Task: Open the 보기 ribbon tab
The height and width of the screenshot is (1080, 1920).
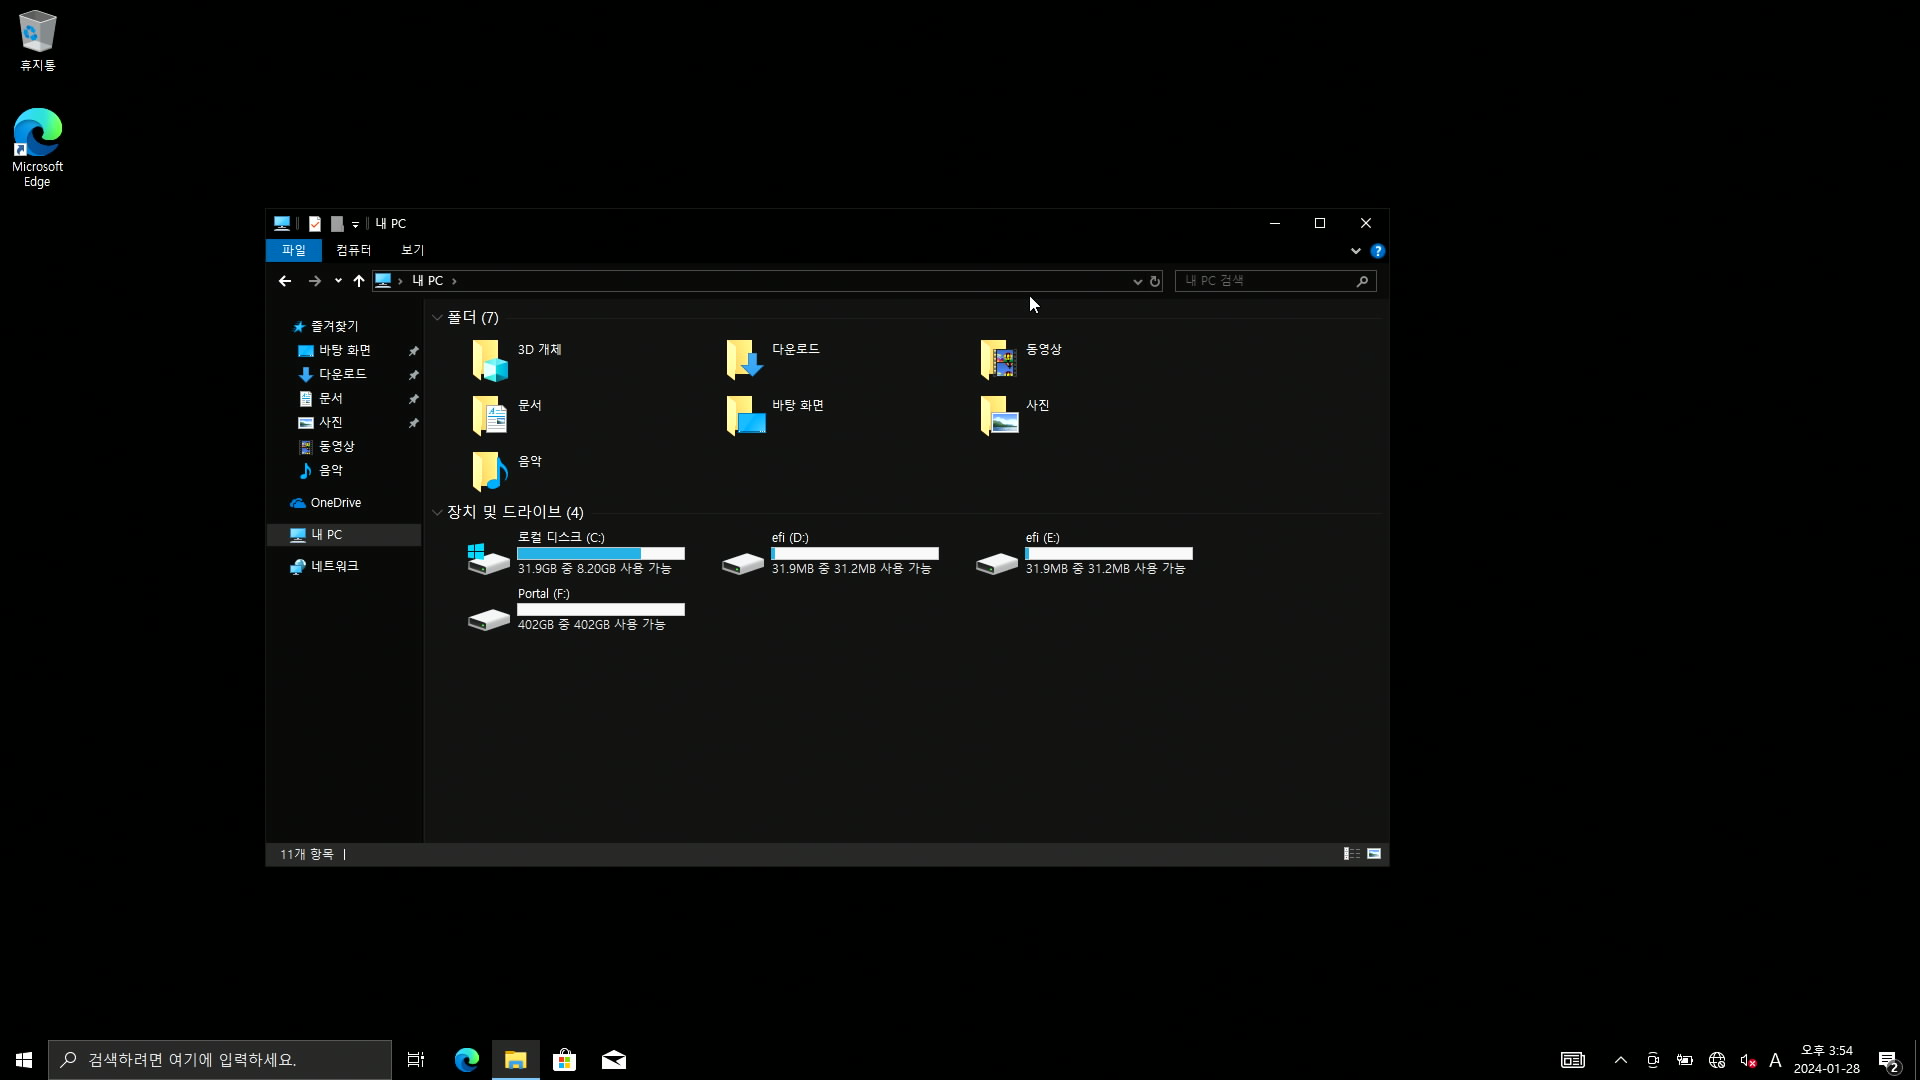Action: 413,250
